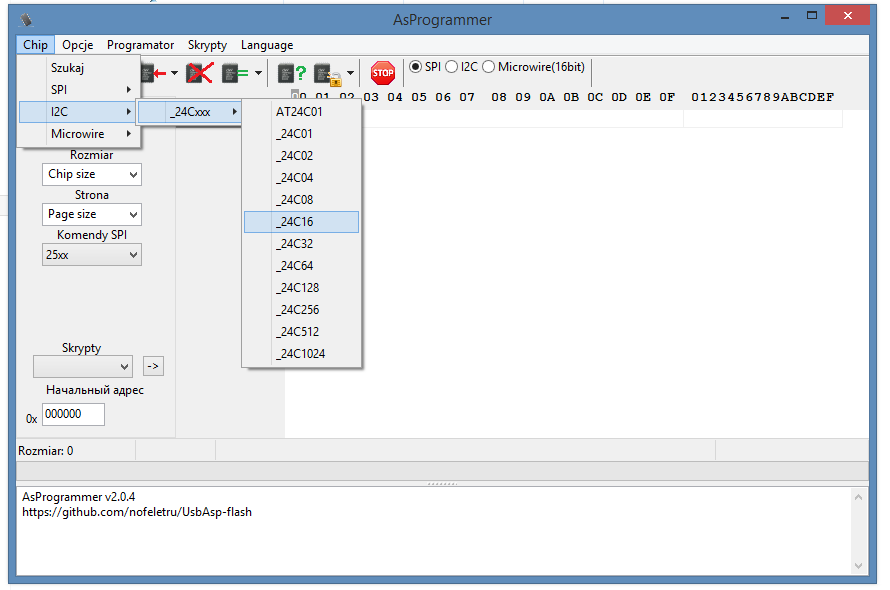Open the Skrypty menu in the menu bar
This screenshot has width=890, height=590.
click(207, 45)
